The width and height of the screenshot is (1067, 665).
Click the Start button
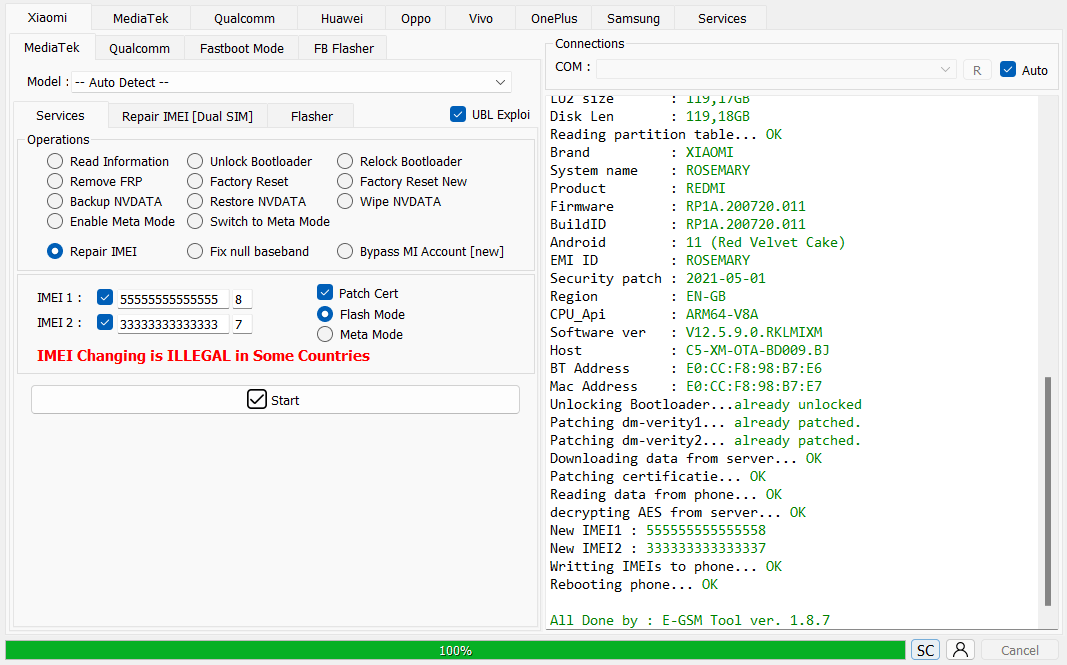tap(275, 399)
